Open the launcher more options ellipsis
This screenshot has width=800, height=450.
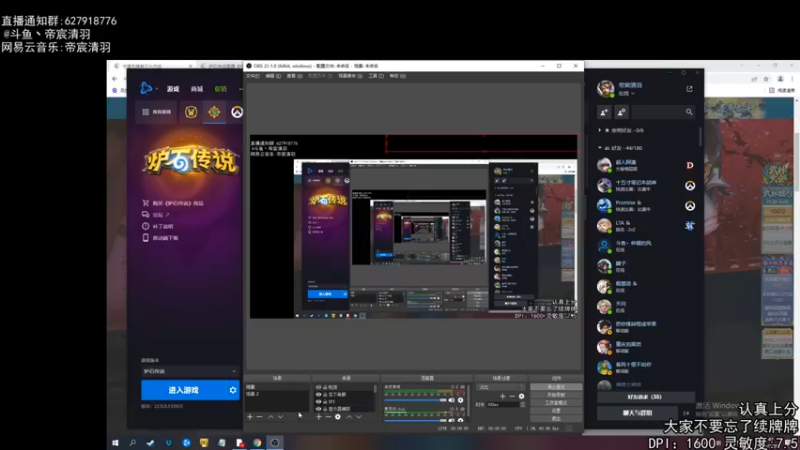(241, 89)
